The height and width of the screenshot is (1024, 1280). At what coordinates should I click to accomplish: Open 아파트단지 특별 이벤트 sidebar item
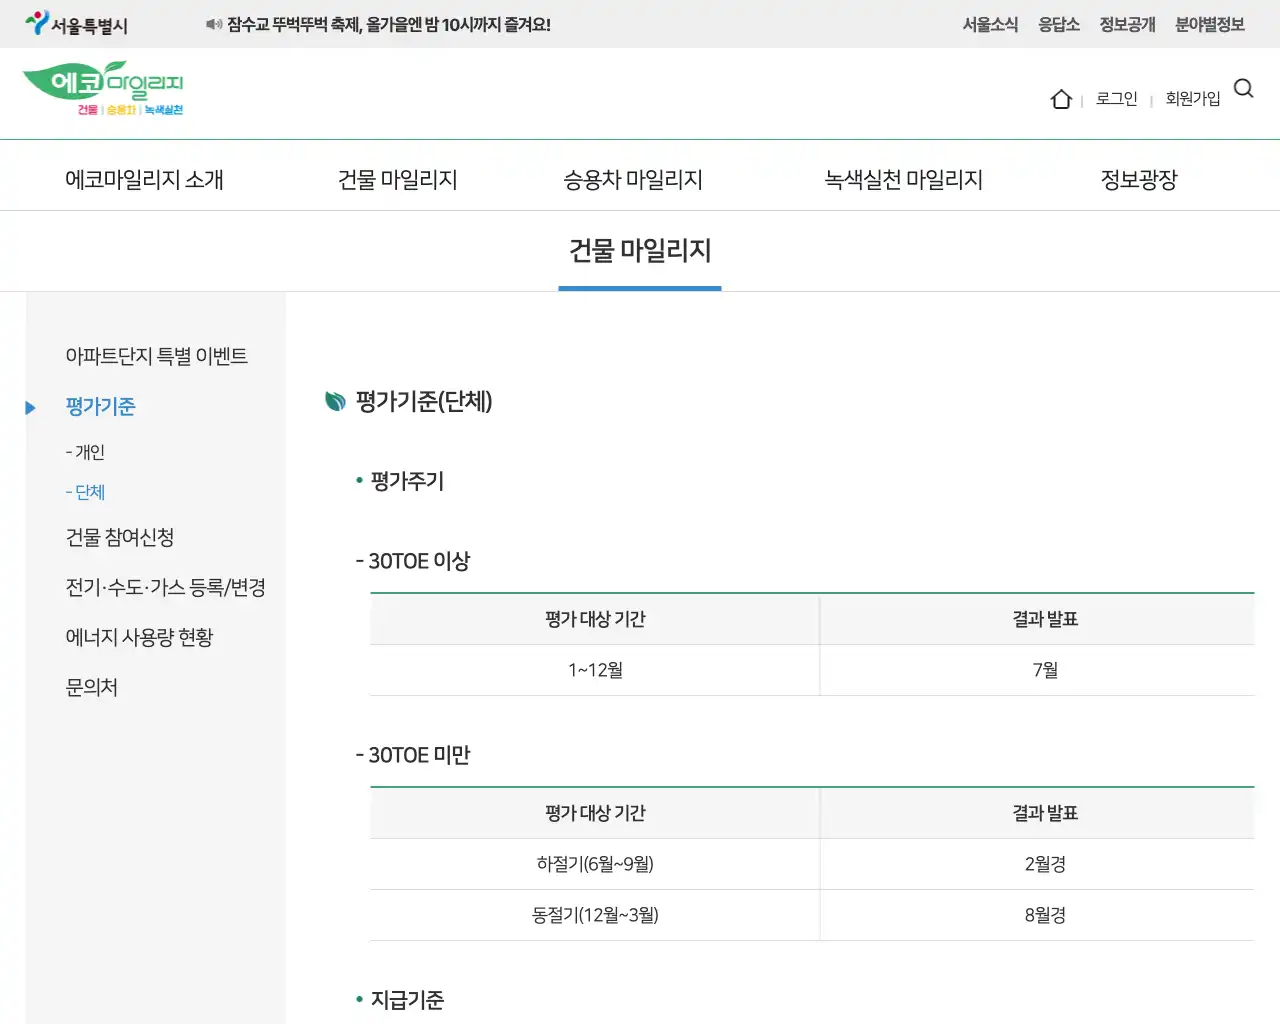pos(156,356)
